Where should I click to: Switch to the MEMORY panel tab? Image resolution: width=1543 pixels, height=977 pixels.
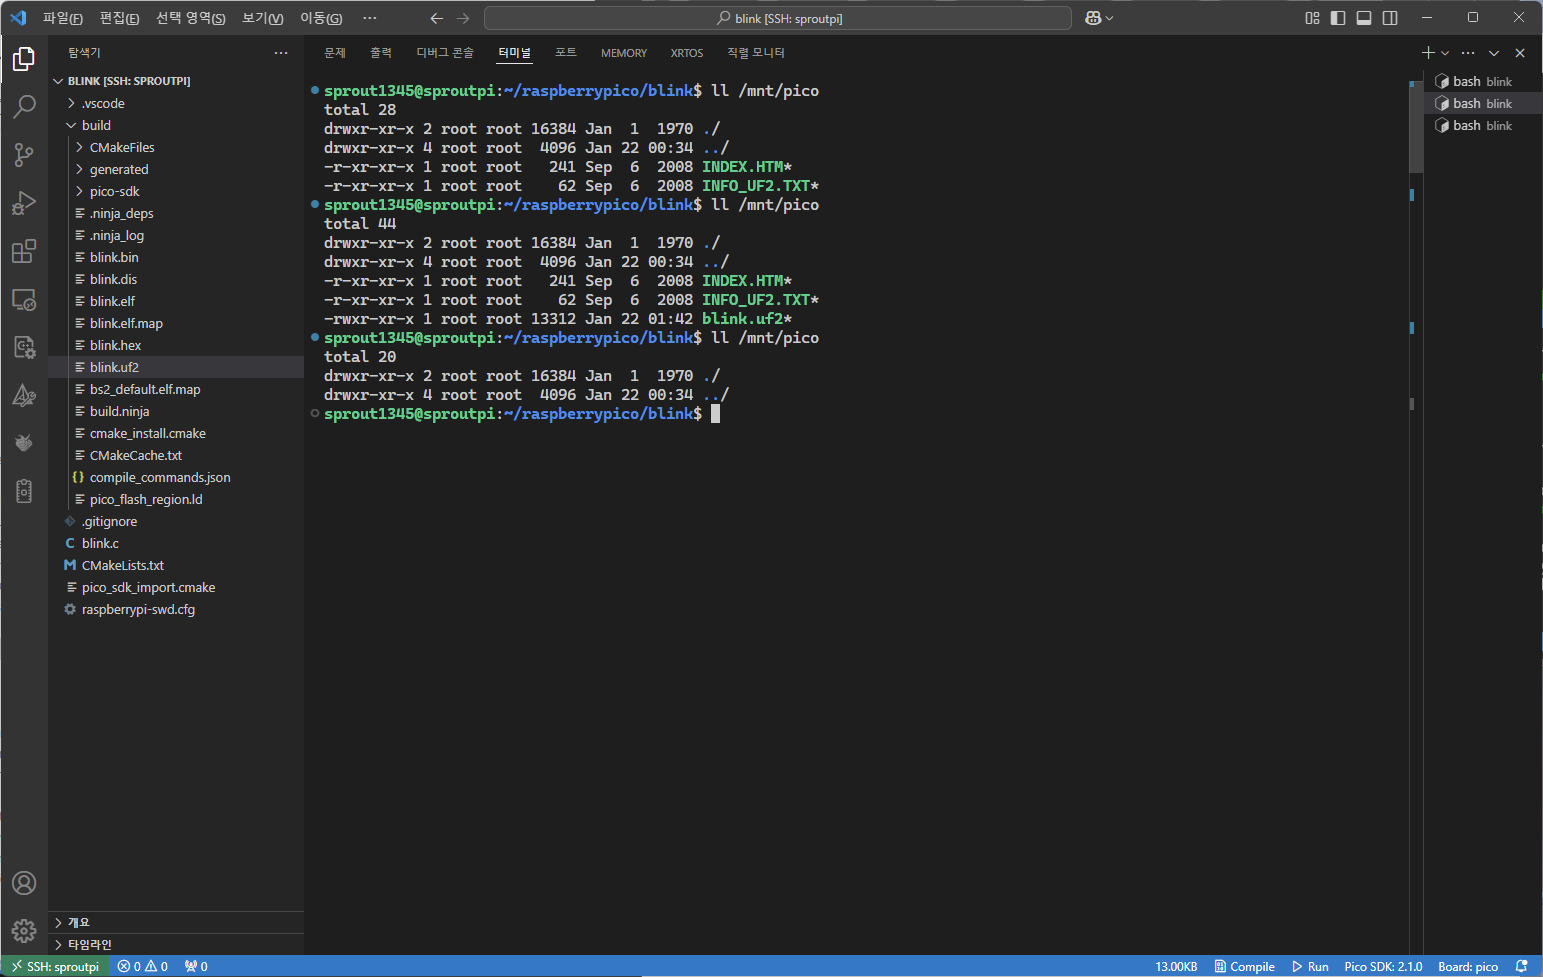(x=624, y=53)
